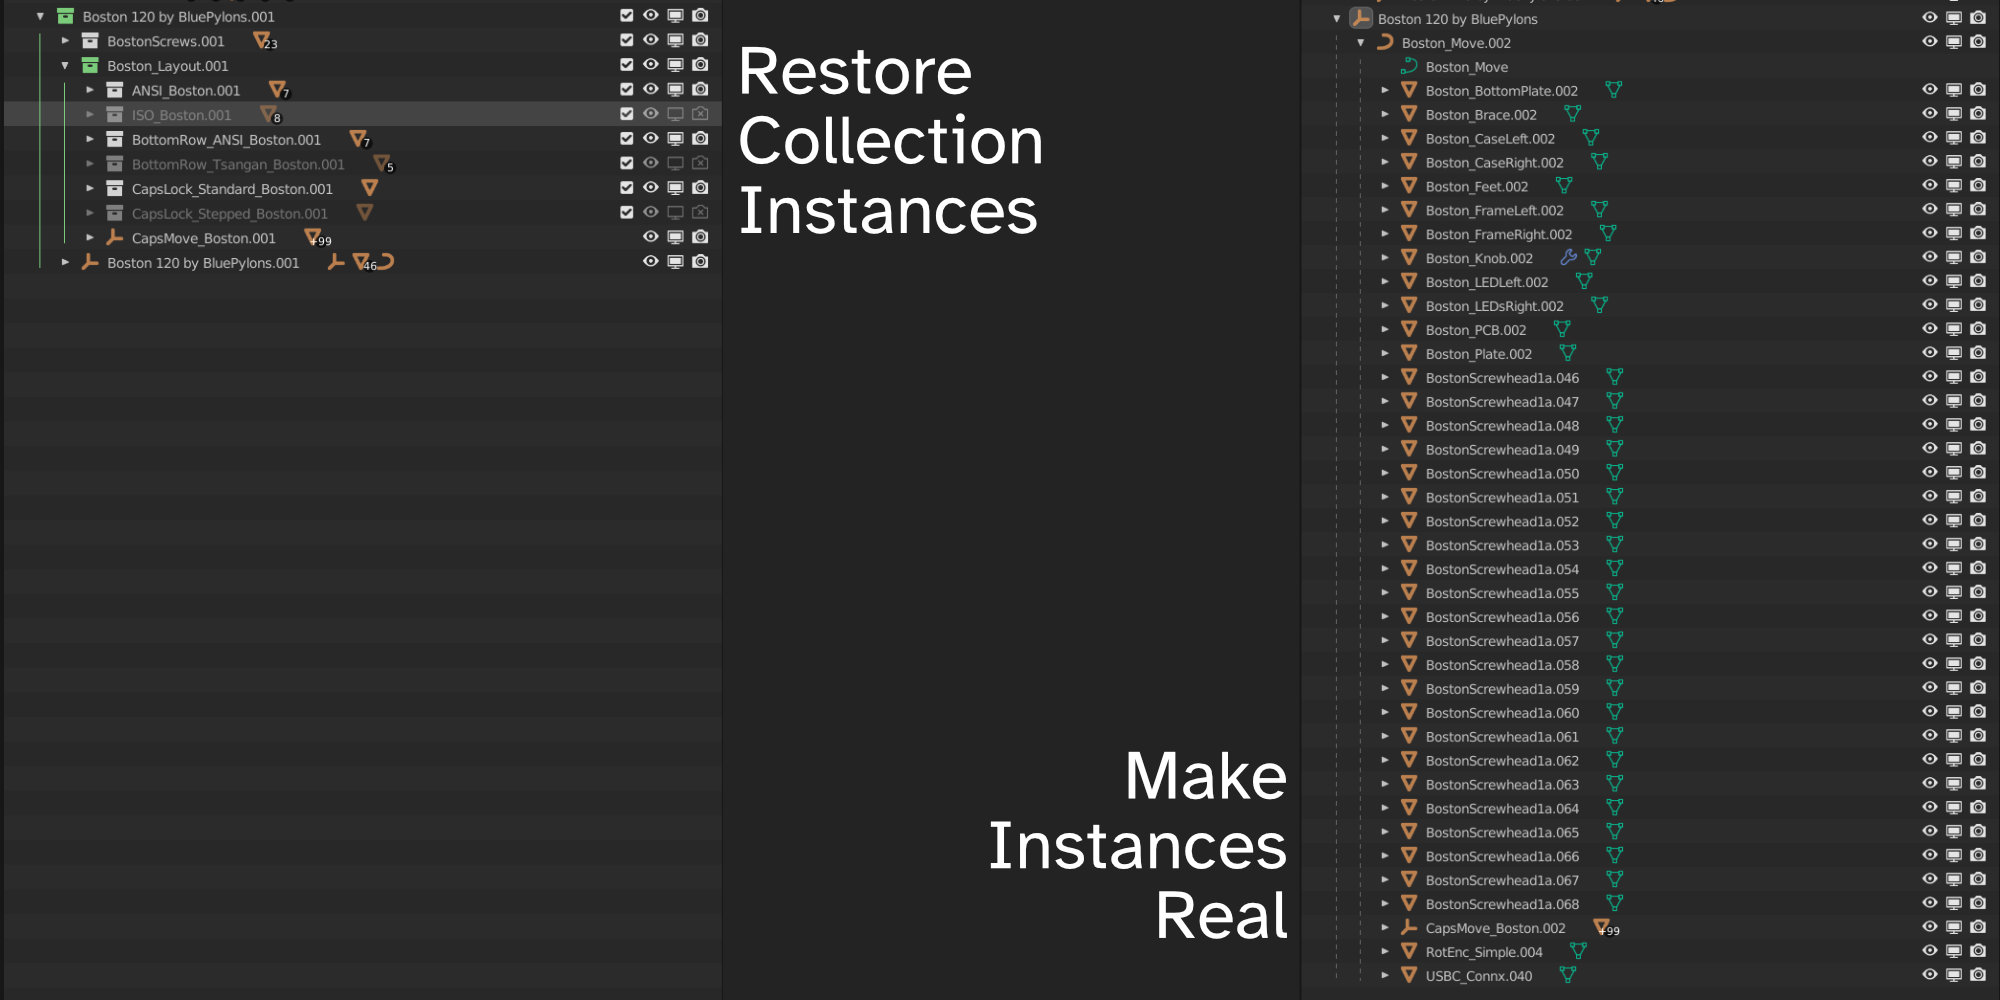2000x1000 pixels.
Task: Select the BostonScrewhead1a.050 object
Action: coord(1502,473)
